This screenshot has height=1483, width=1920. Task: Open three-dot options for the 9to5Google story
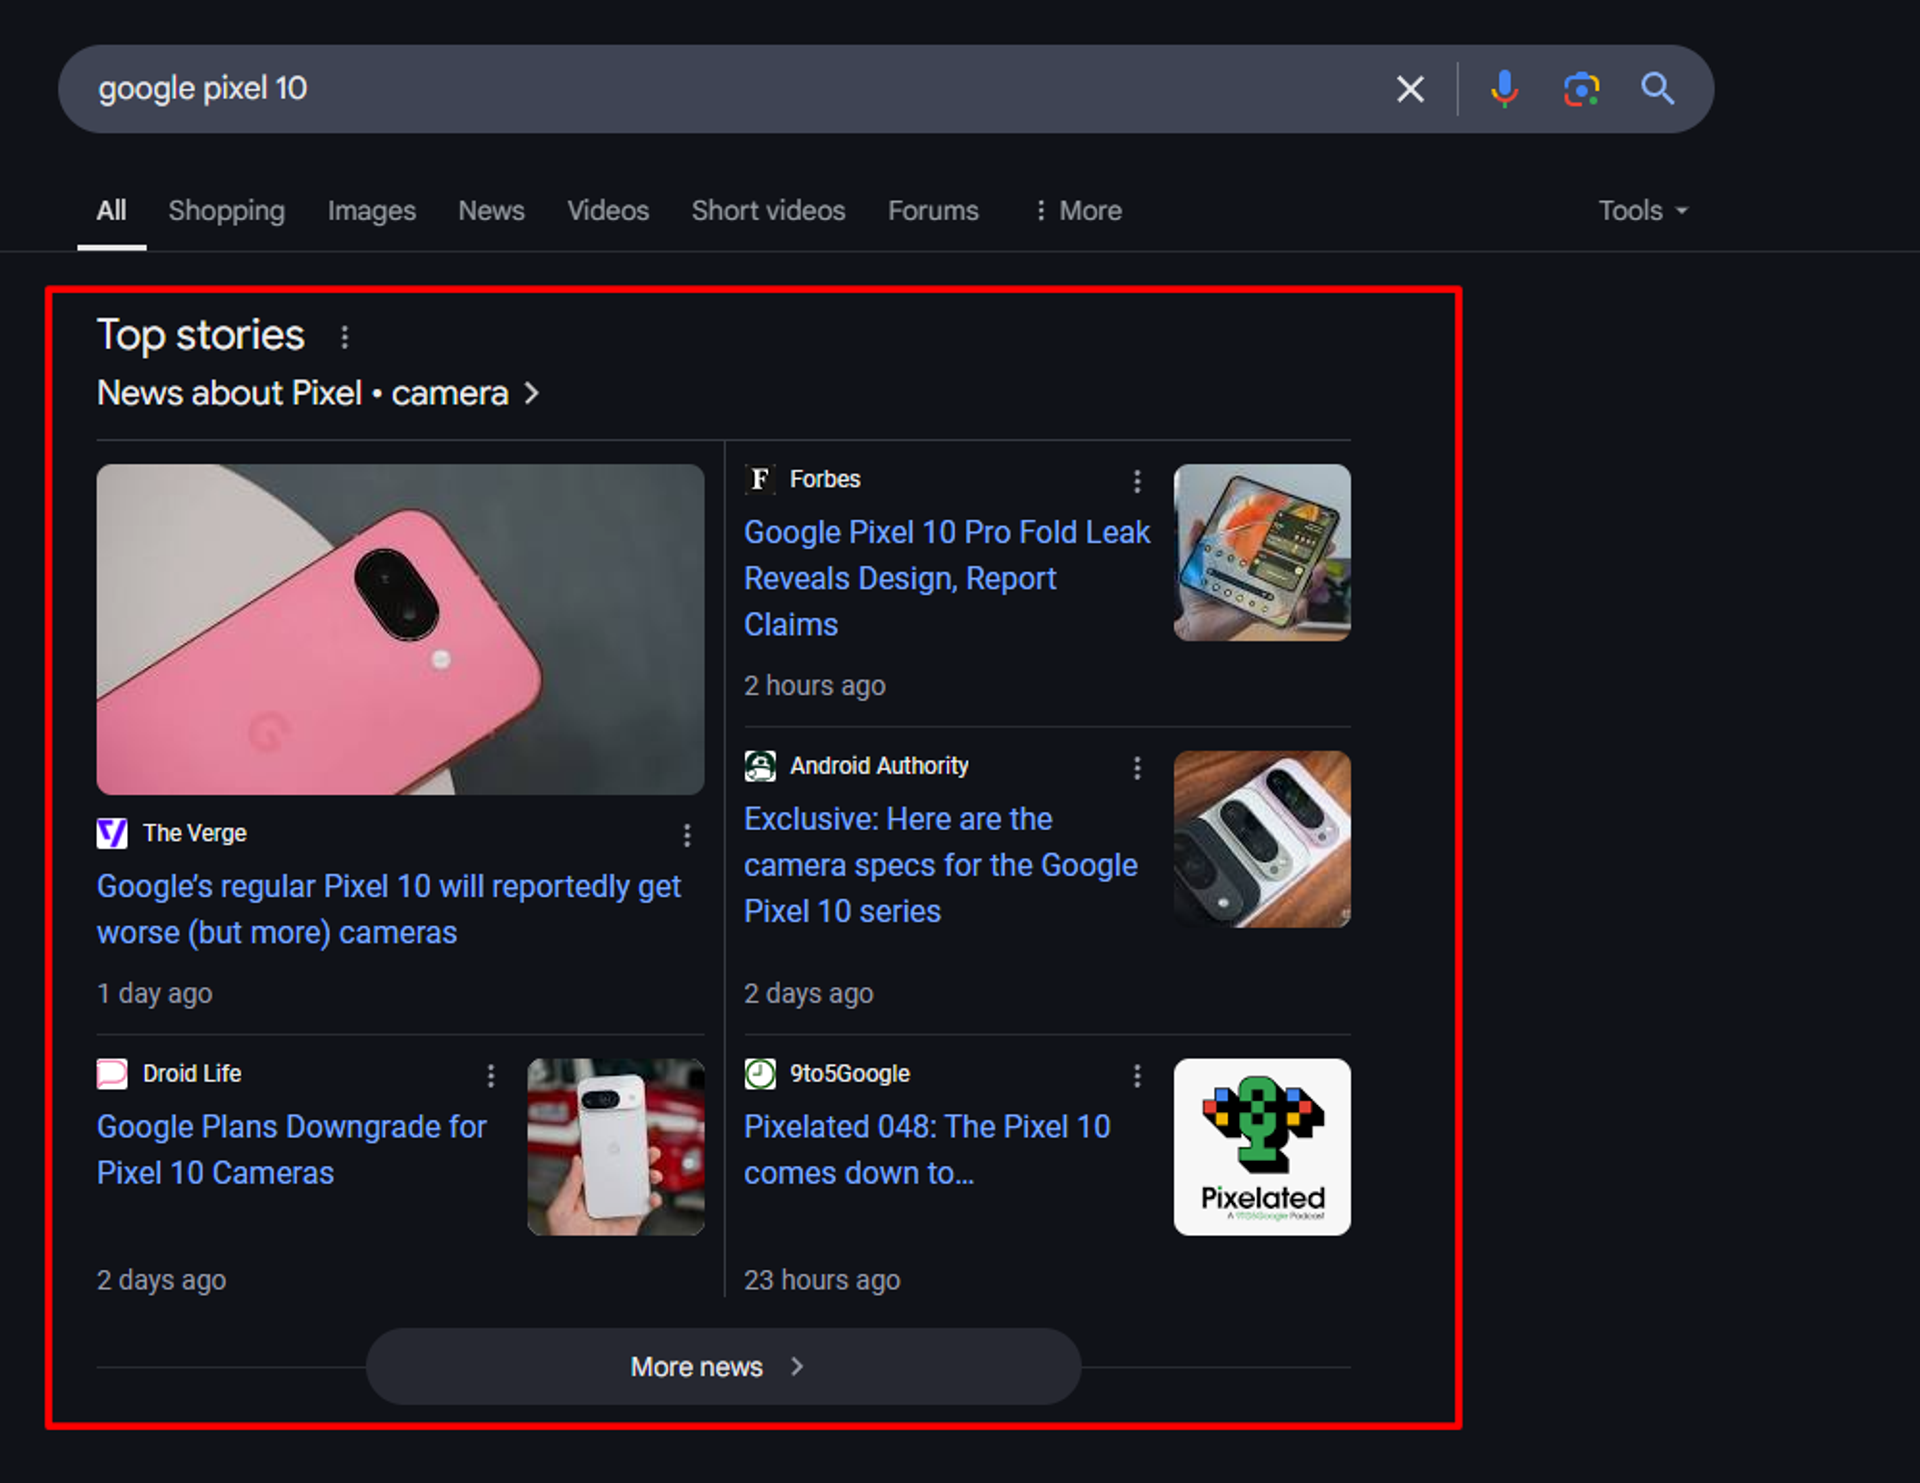pos(1137,1076)
